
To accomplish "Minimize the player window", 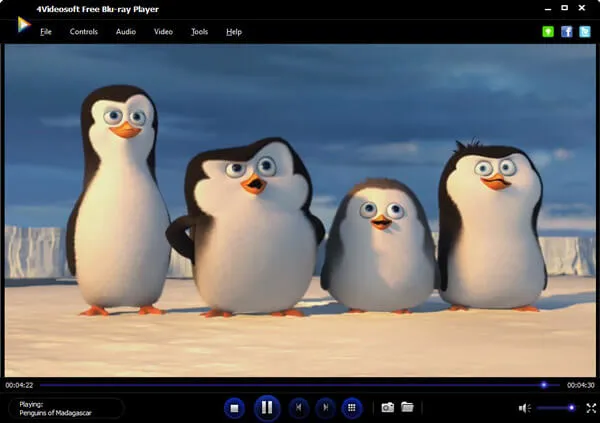I will (548, 8).
